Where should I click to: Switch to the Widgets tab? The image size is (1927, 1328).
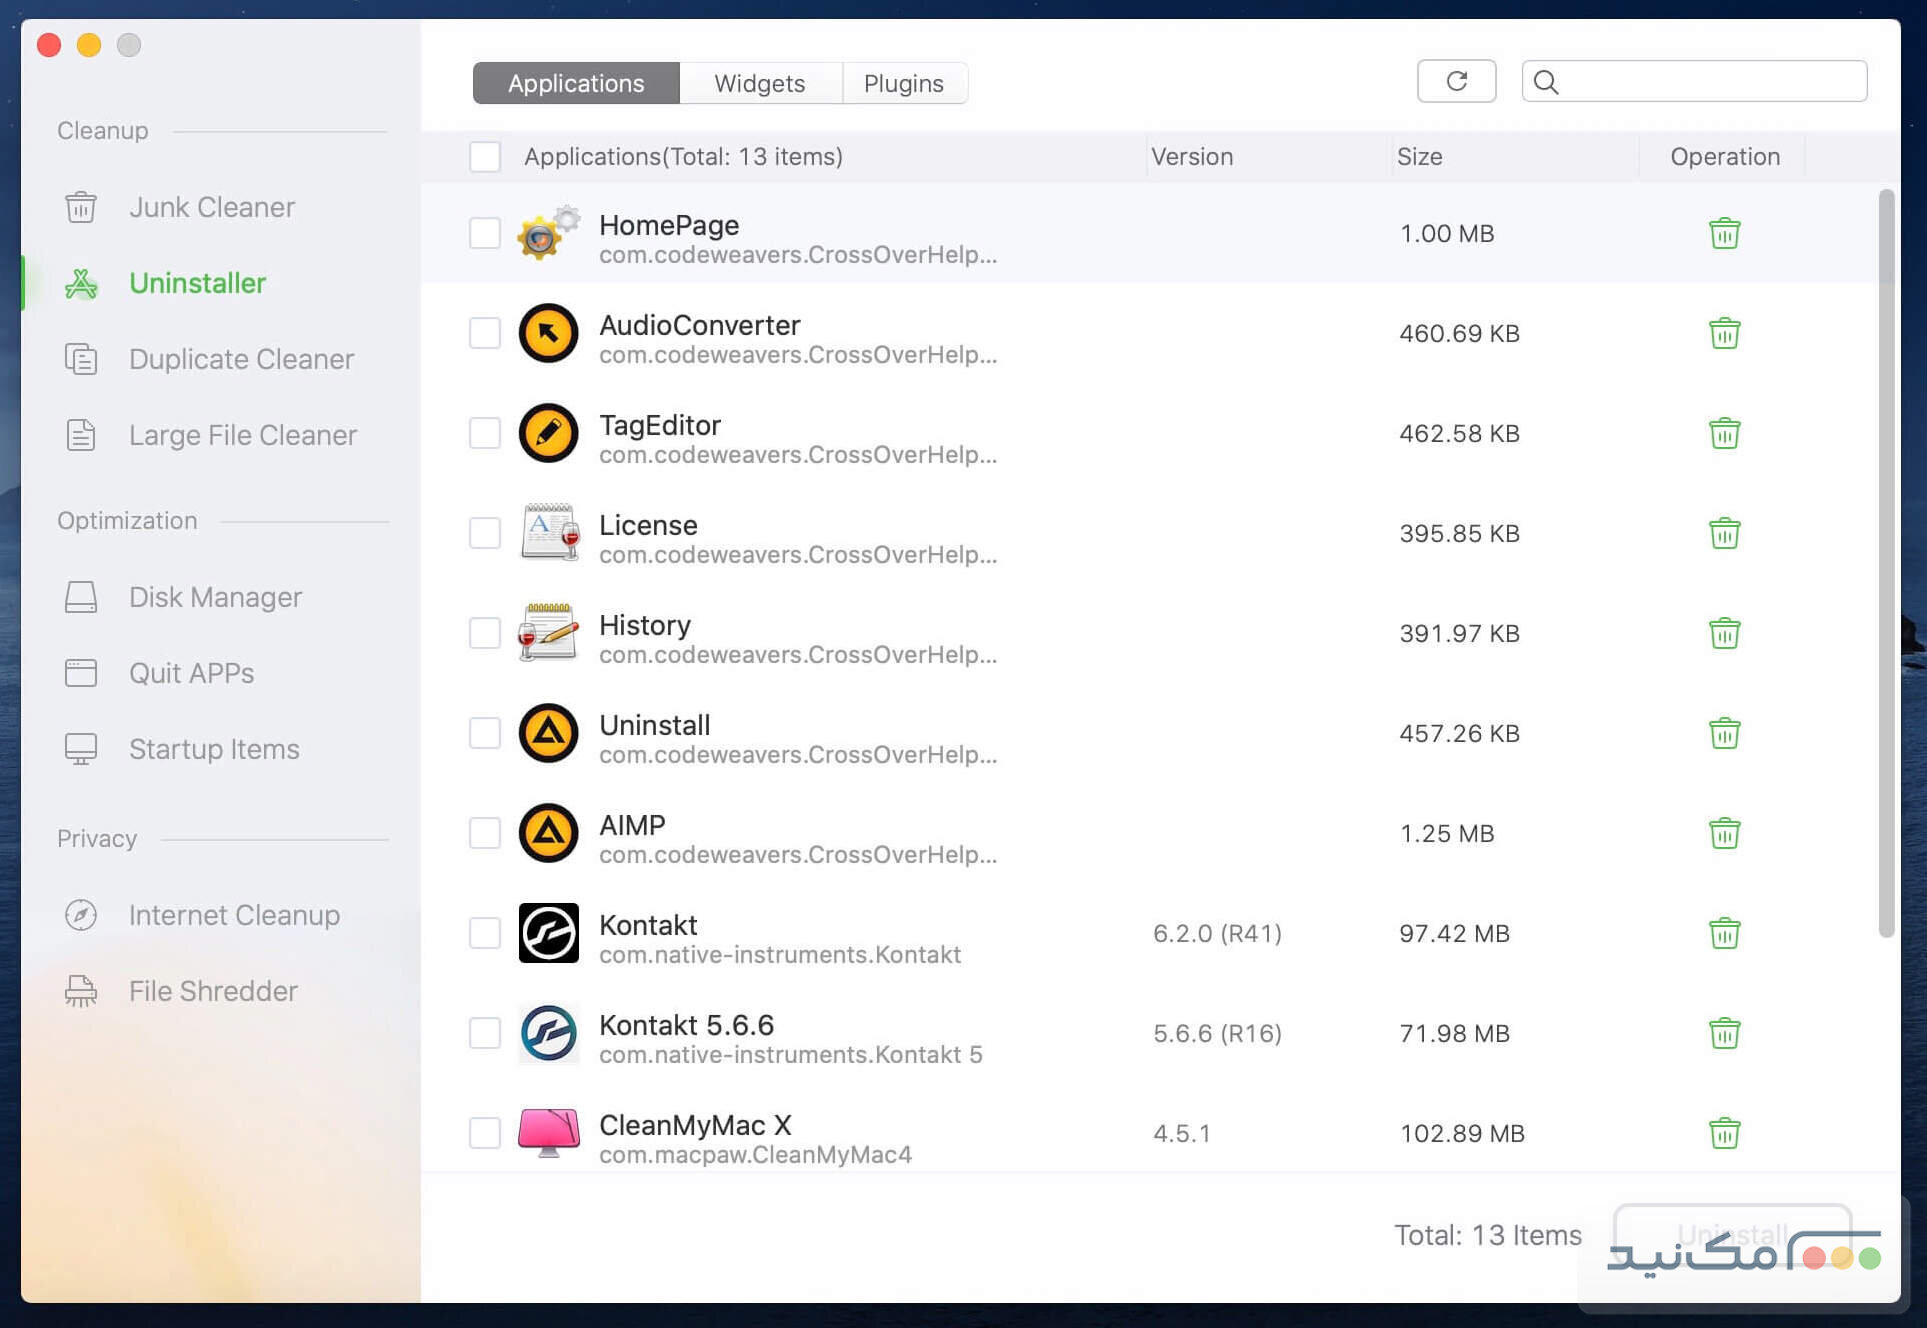click(x=759, y=83)
